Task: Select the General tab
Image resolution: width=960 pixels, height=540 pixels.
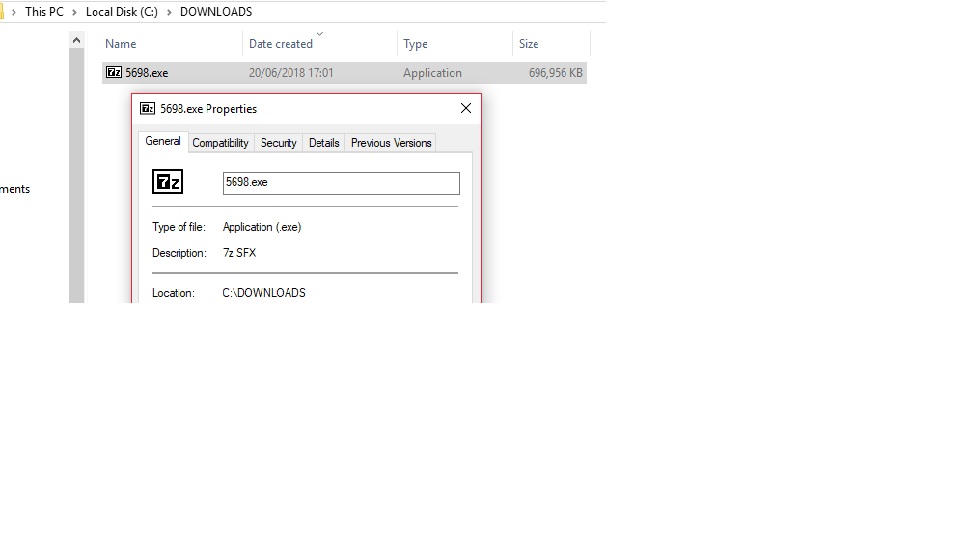Action: point(162,142)
